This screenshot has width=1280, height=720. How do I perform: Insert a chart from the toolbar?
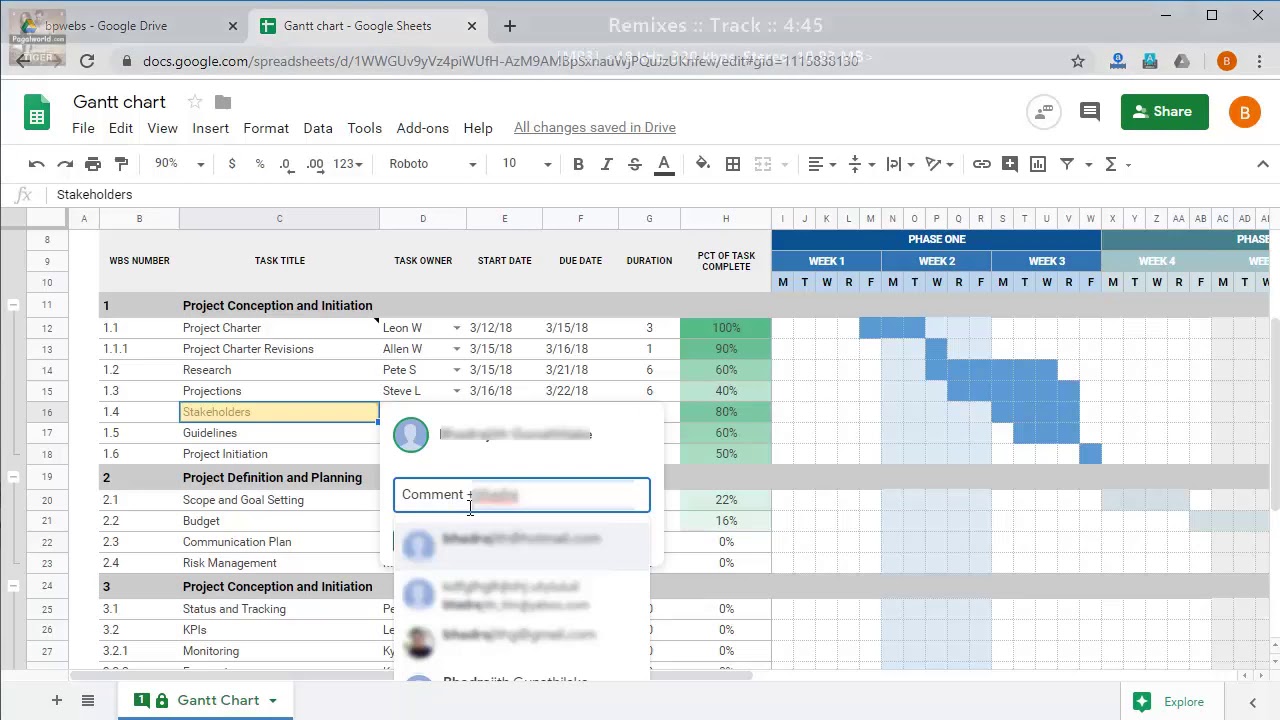pyautogui.click(x=1038, y=164)
